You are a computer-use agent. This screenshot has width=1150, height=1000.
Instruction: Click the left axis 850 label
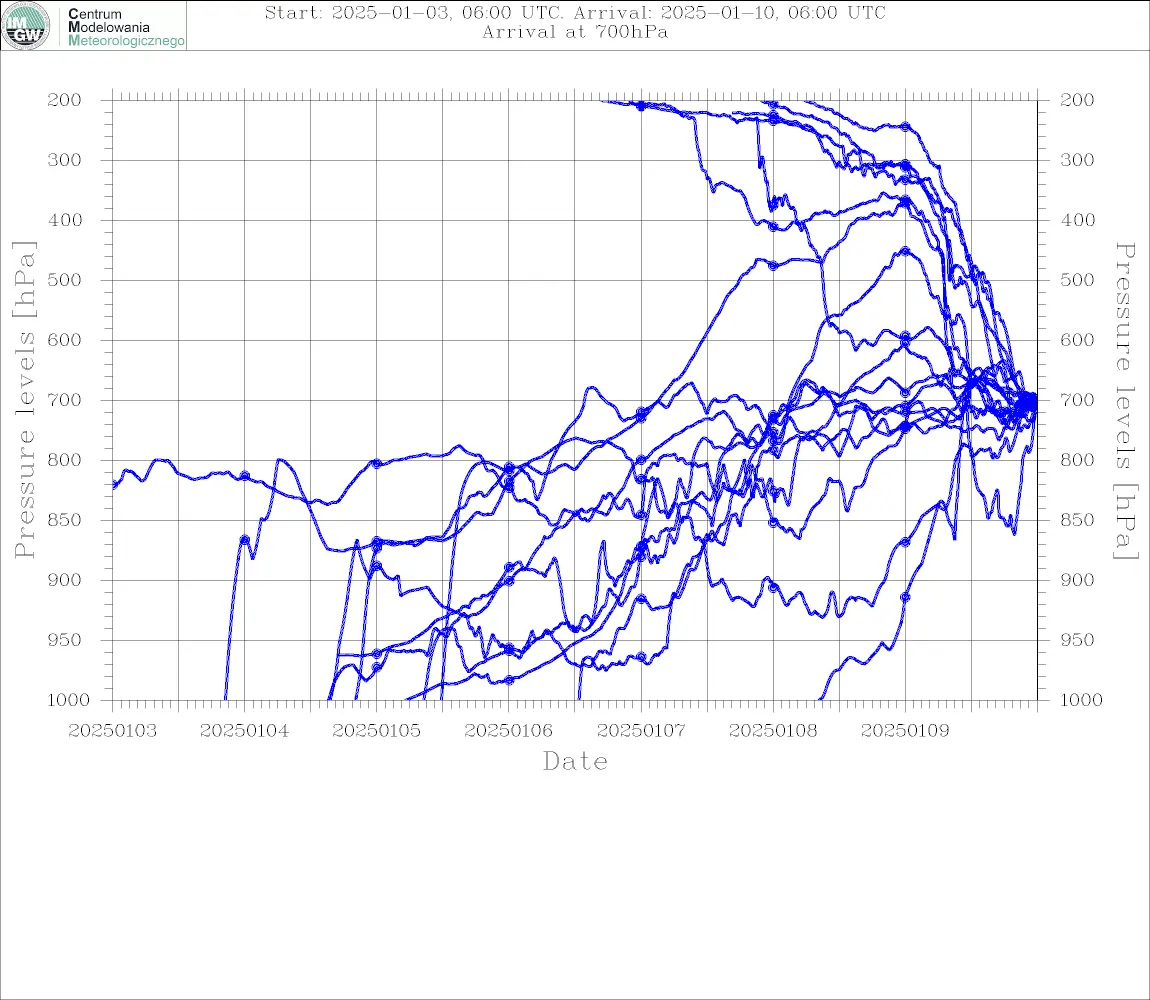pos(65,520)
